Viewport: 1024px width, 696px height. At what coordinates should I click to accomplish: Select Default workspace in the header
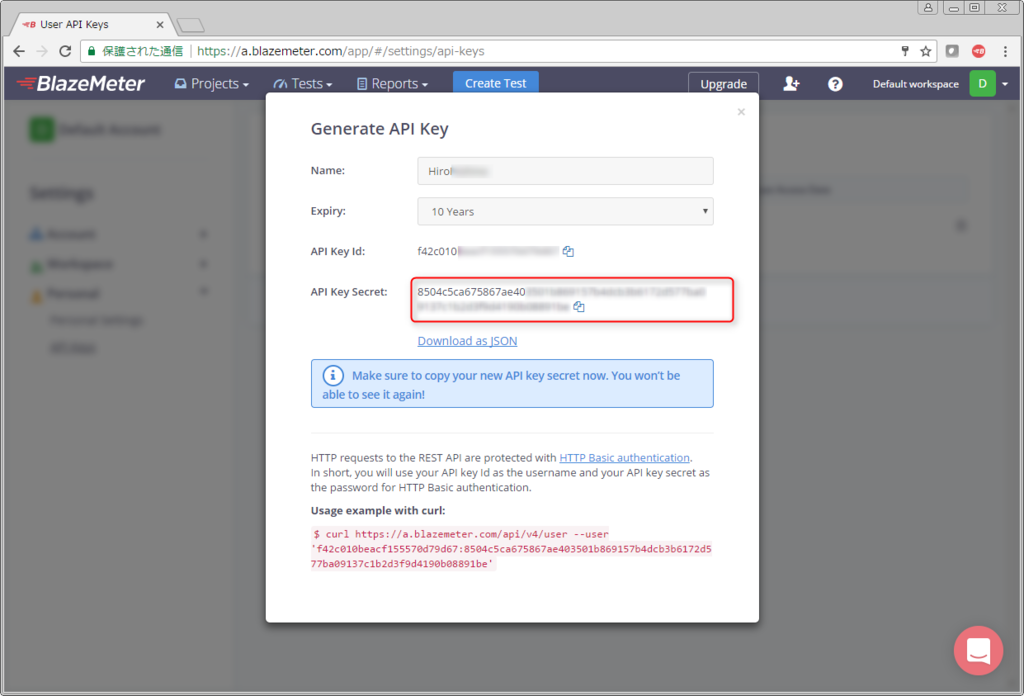click(x=916, y=84)
